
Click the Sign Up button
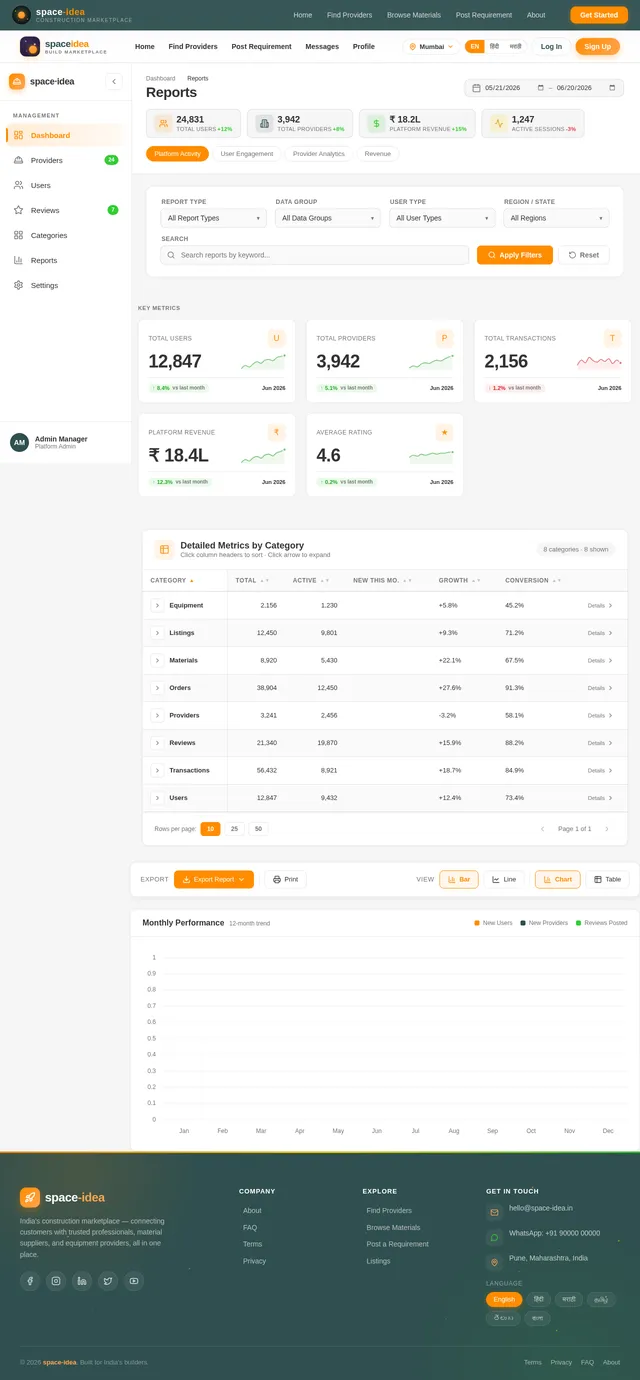pos(597,46)
